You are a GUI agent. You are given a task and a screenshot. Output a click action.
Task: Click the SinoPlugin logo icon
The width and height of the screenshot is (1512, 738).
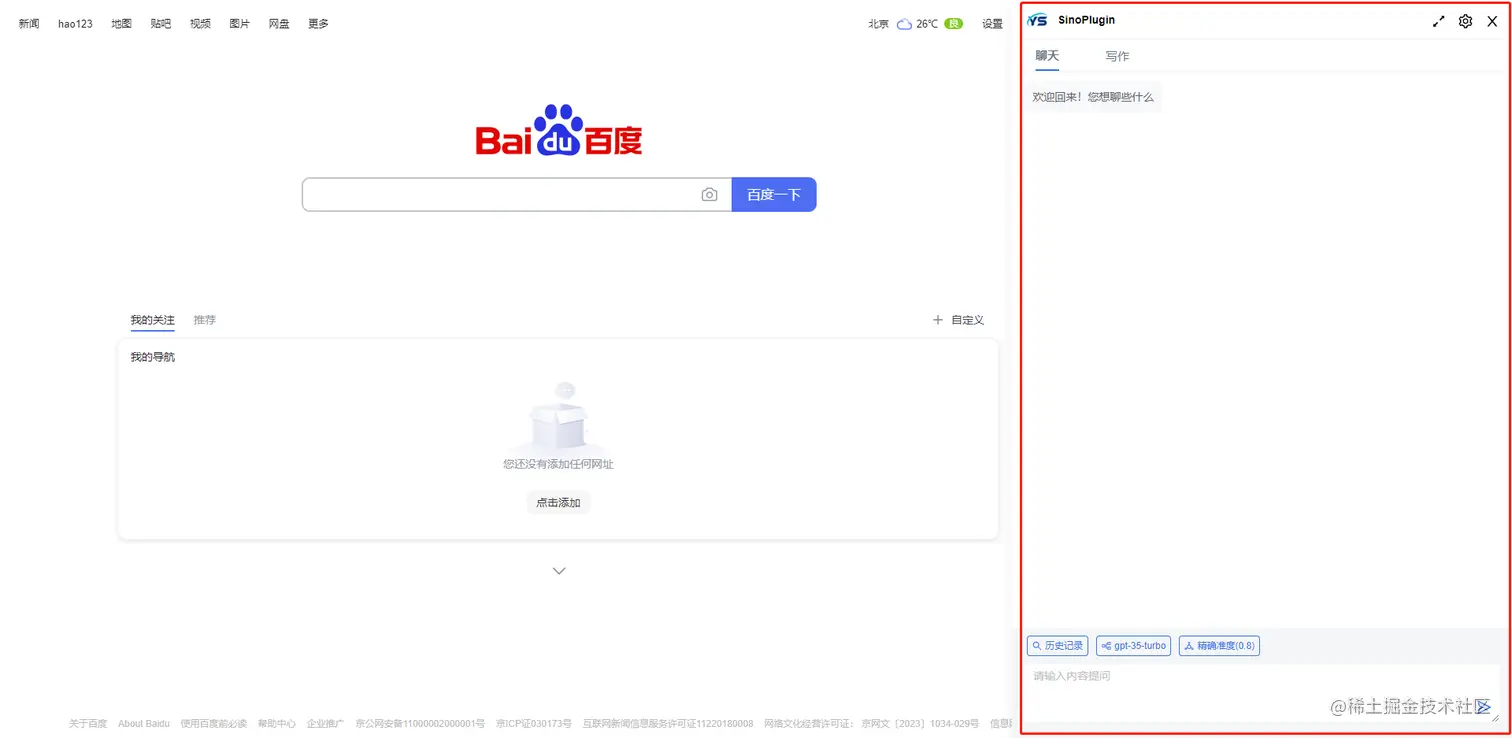coord(1038,20)
